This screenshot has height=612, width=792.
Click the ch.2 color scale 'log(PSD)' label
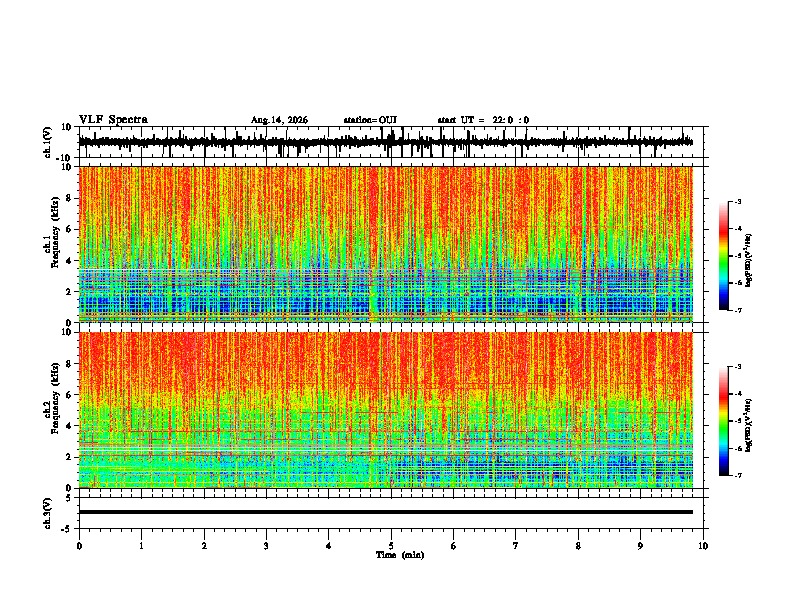tap(749, 425)
